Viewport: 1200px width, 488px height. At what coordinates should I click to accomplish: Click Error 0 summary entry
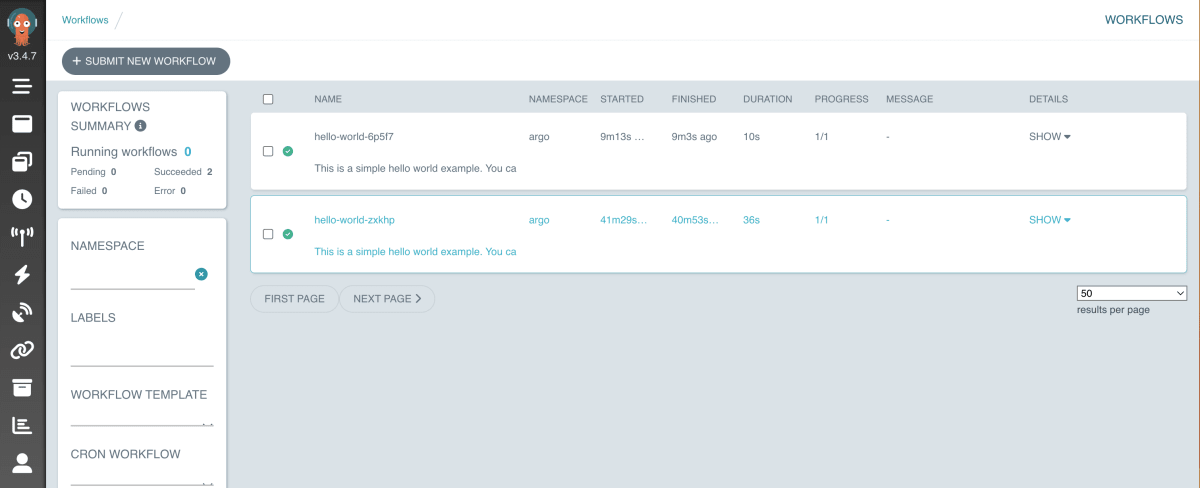(x=170, y=190)
